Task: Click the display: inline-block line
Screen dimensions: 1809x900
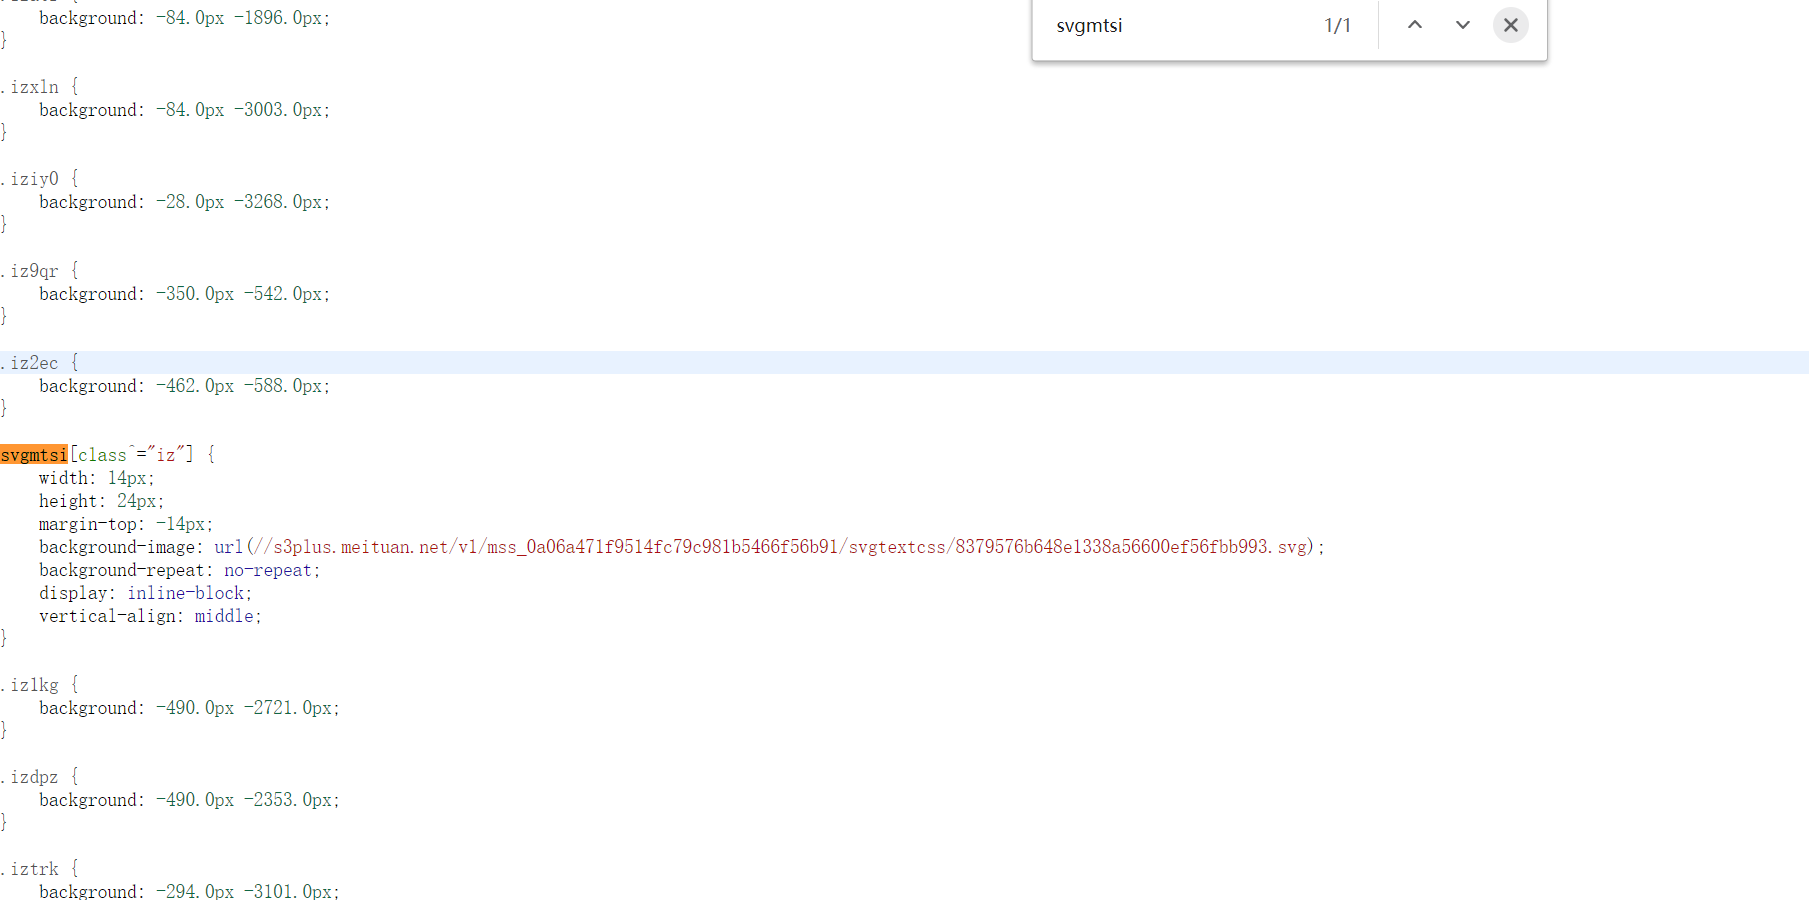Action: tap(146, 593)
